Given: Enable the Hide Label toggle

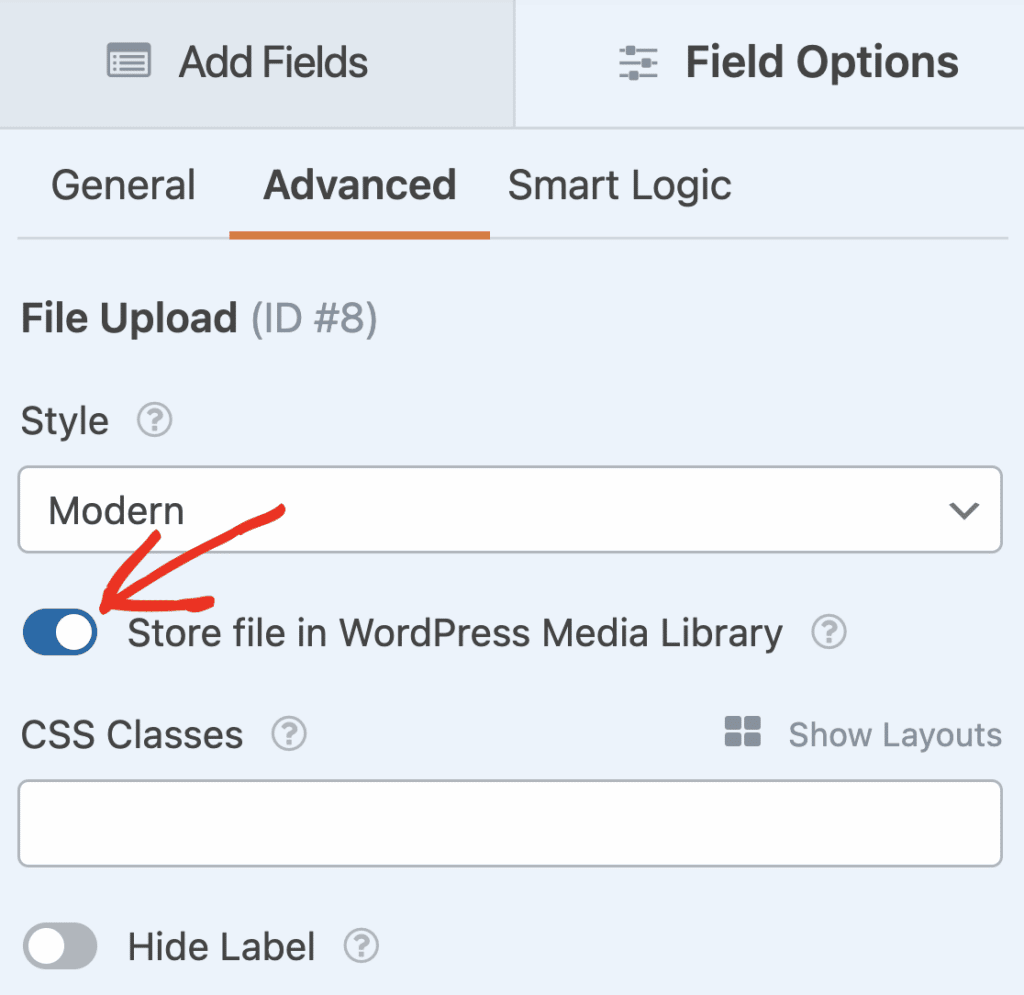Looking at the screenshot, I should click(x=58, y=946).
